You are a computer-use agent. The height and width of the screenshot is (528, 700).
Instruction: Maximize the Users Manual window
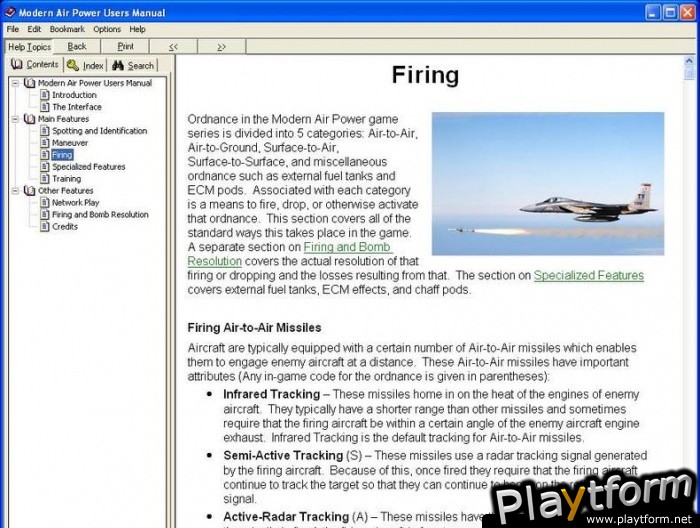[670, 12]
